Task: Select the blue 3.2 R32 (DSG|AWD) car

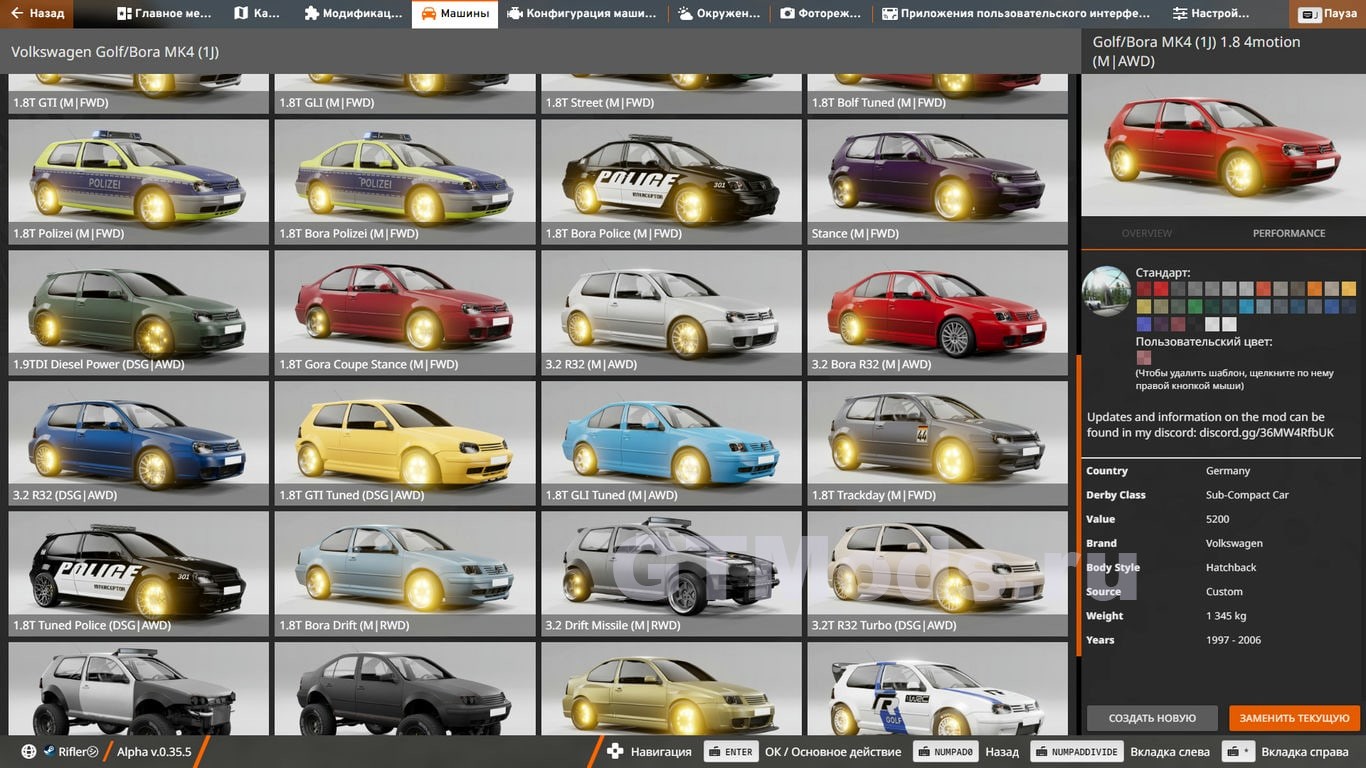Action: [x=139, y=444]
